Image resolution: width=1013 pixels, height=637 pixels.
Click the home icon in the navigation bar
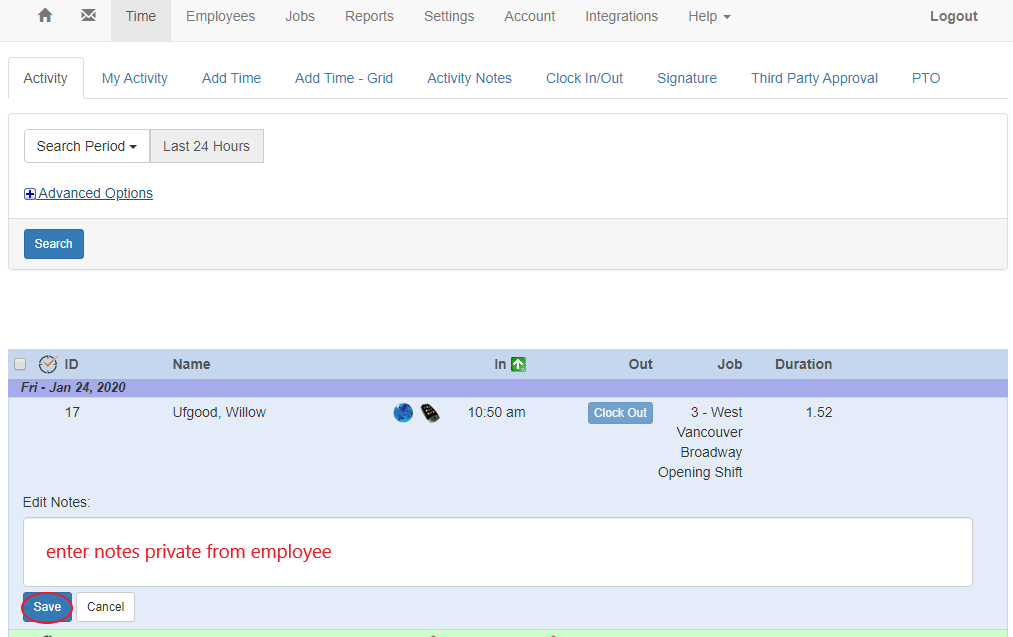tap(43, 15)
